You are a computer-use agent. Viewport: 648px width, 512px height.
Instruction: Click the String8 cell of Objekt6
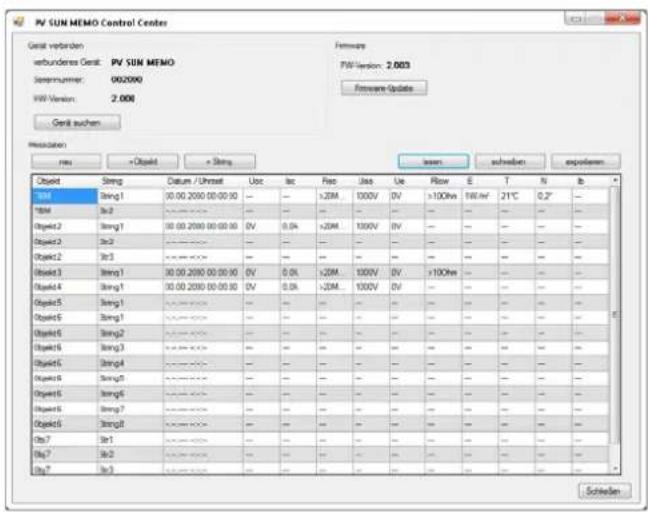click(131, 424)
